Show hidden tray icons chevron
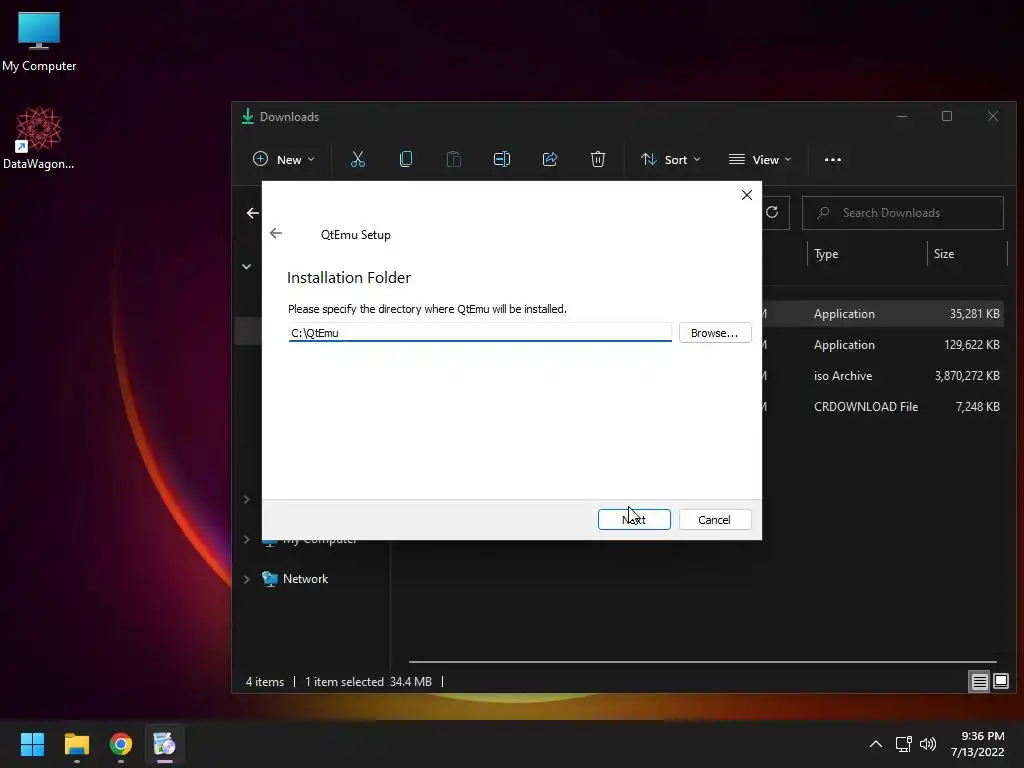This screenshot has width=1024, height=768. coord(876,744)
